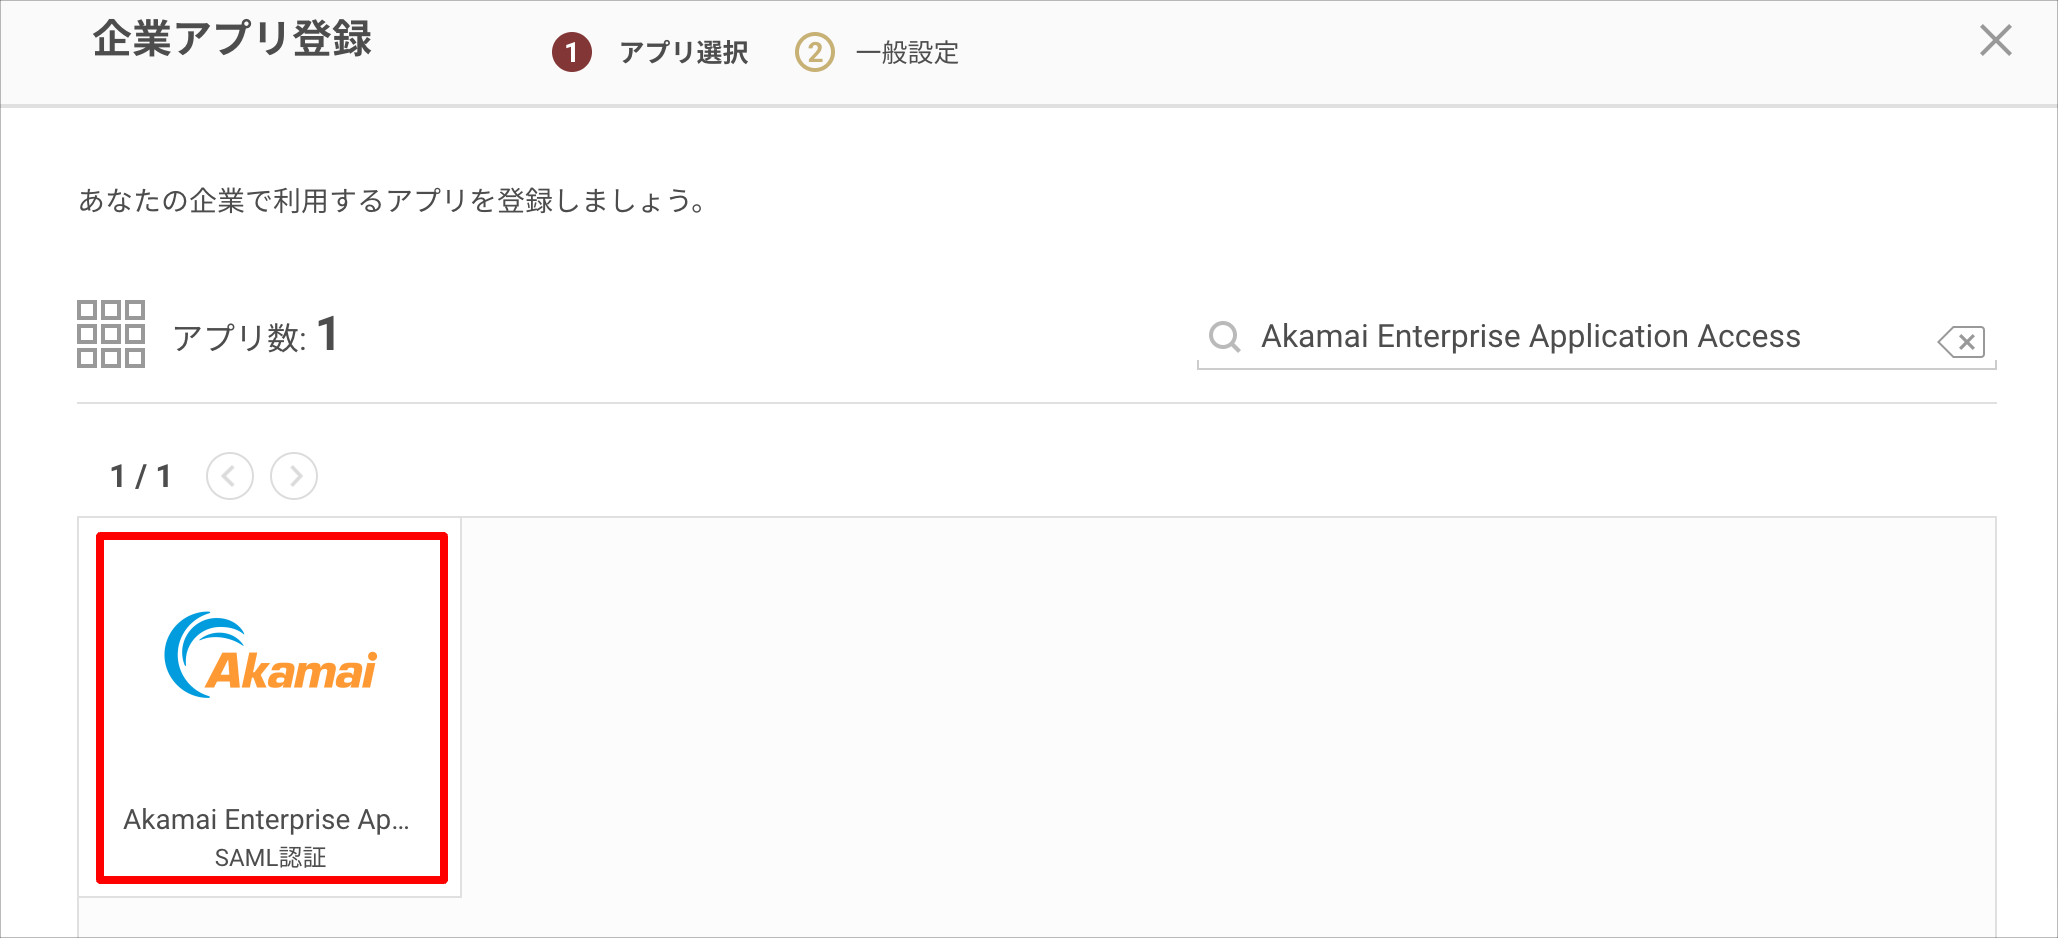2058x938 pixels.
Task: Close the 企業アプリ登録 dialog
Action: point(1995,41)
